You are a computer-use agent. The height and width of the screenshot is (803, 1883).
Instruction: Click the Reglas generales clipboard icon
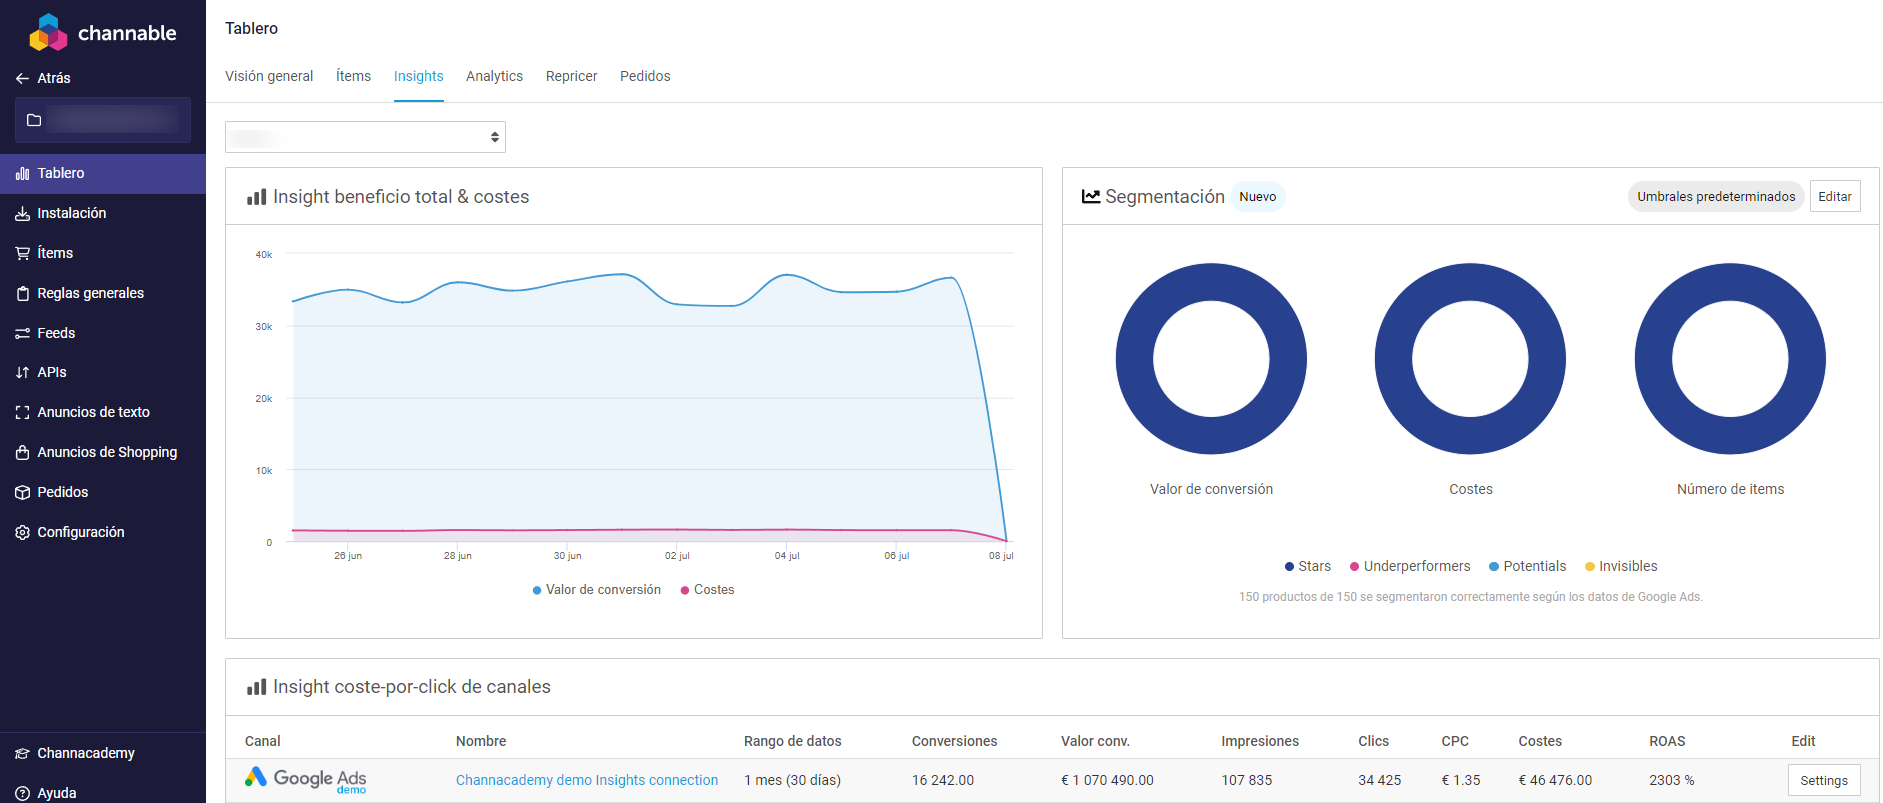tap(22, 293)
